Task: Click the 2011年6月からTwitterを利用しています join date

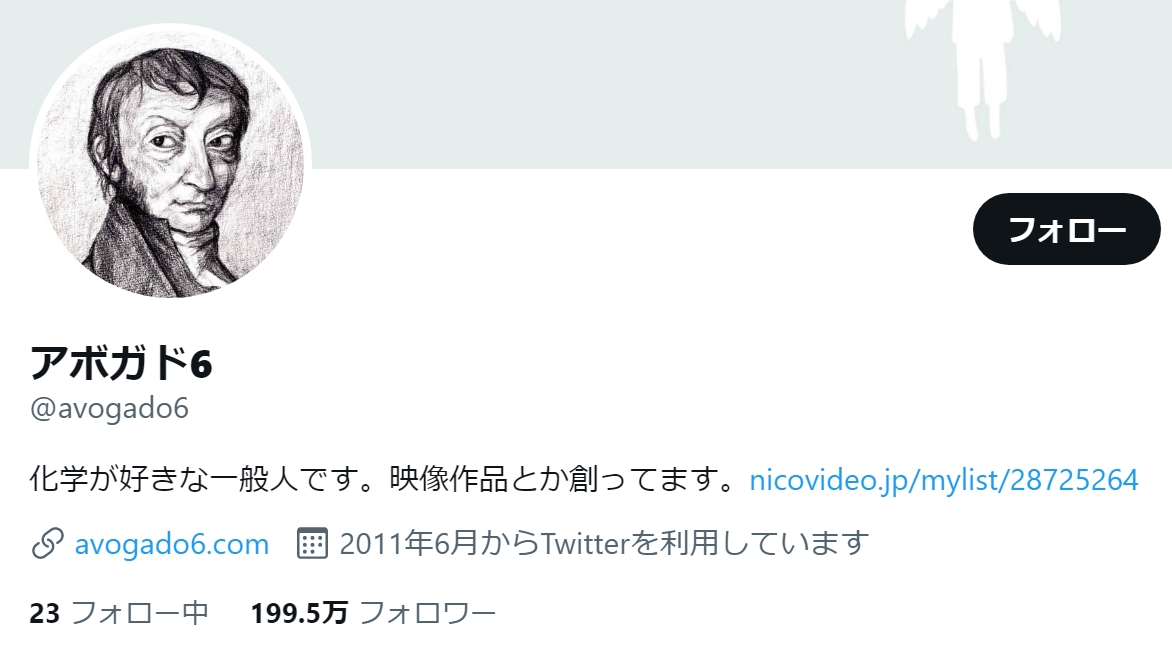Action: [x=604, y=543]
